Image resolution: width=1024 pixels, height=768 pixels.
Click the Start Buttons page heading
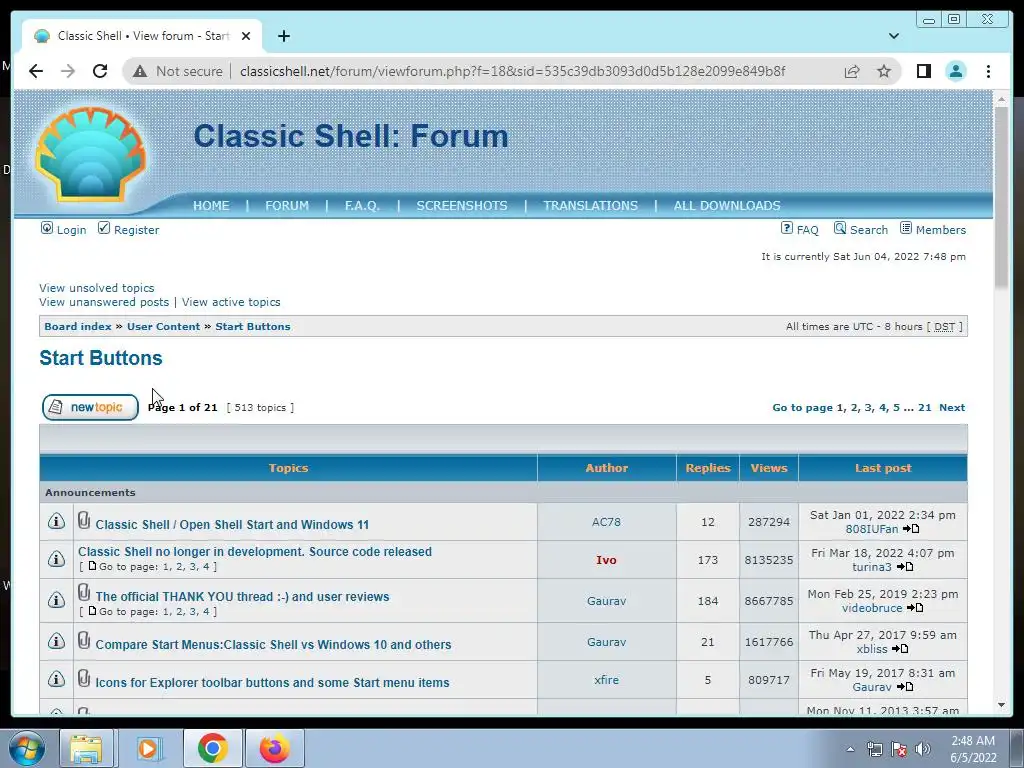(x=101, y=358)
